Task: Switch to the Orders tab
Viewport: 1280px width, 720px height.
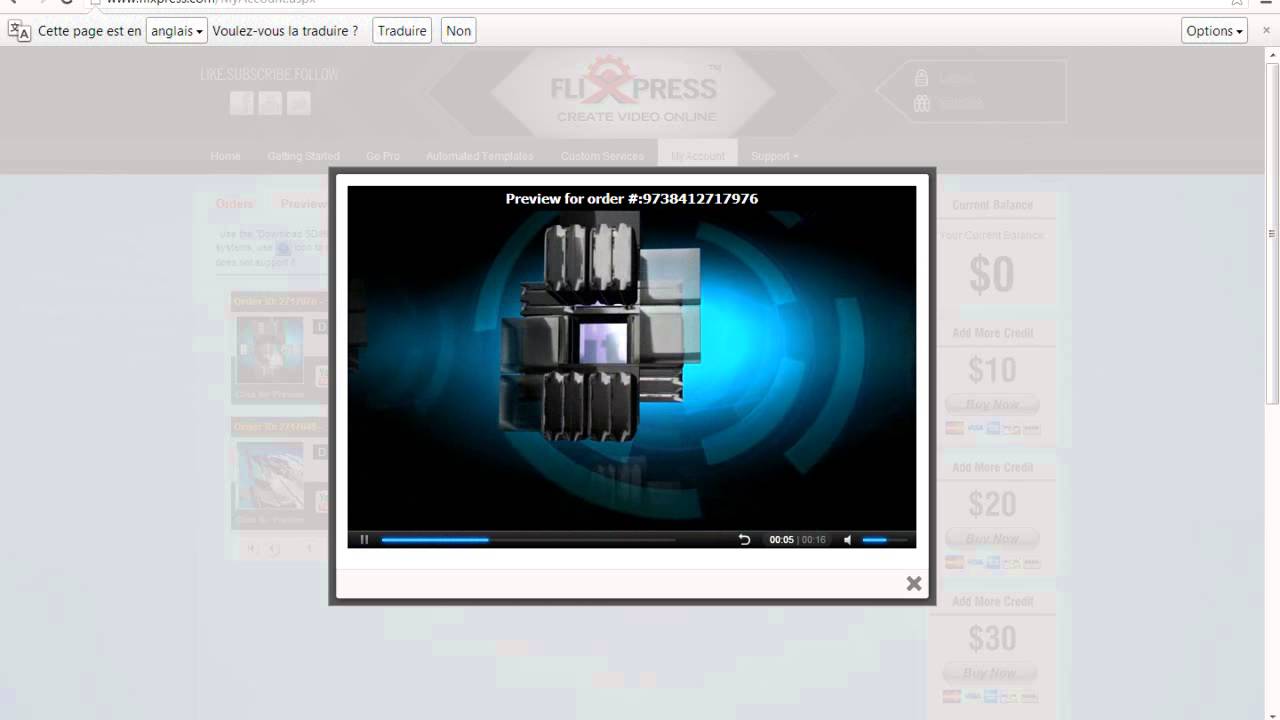Action: (235, 204)
